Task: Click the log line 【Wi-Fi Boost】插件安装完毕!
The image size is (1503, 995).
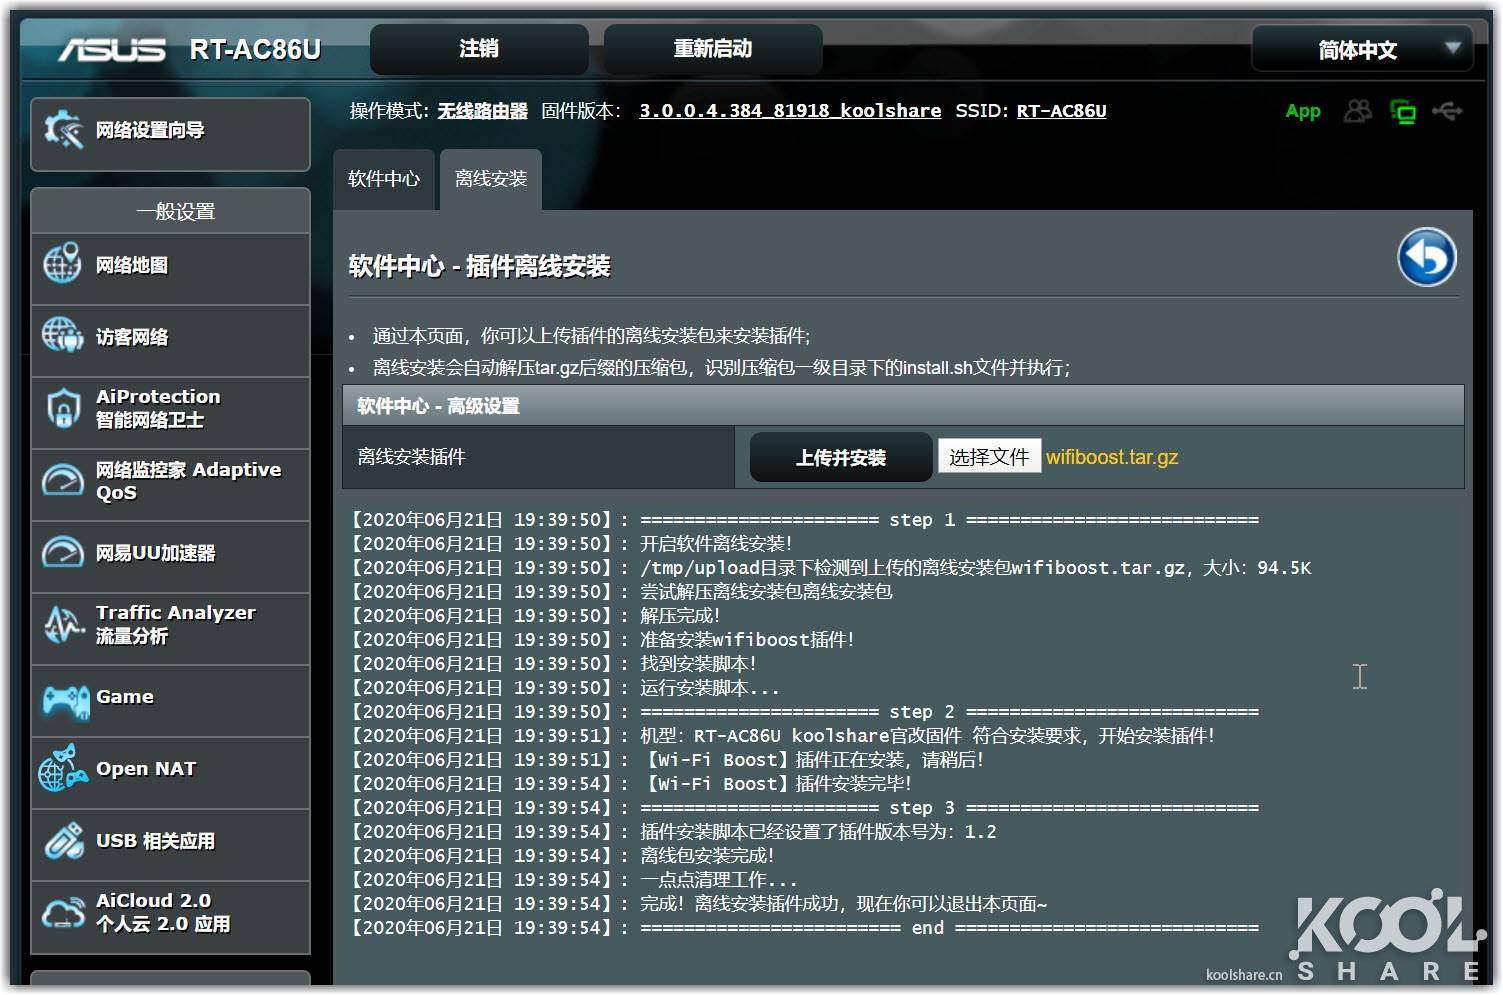Action: (630, 784)
